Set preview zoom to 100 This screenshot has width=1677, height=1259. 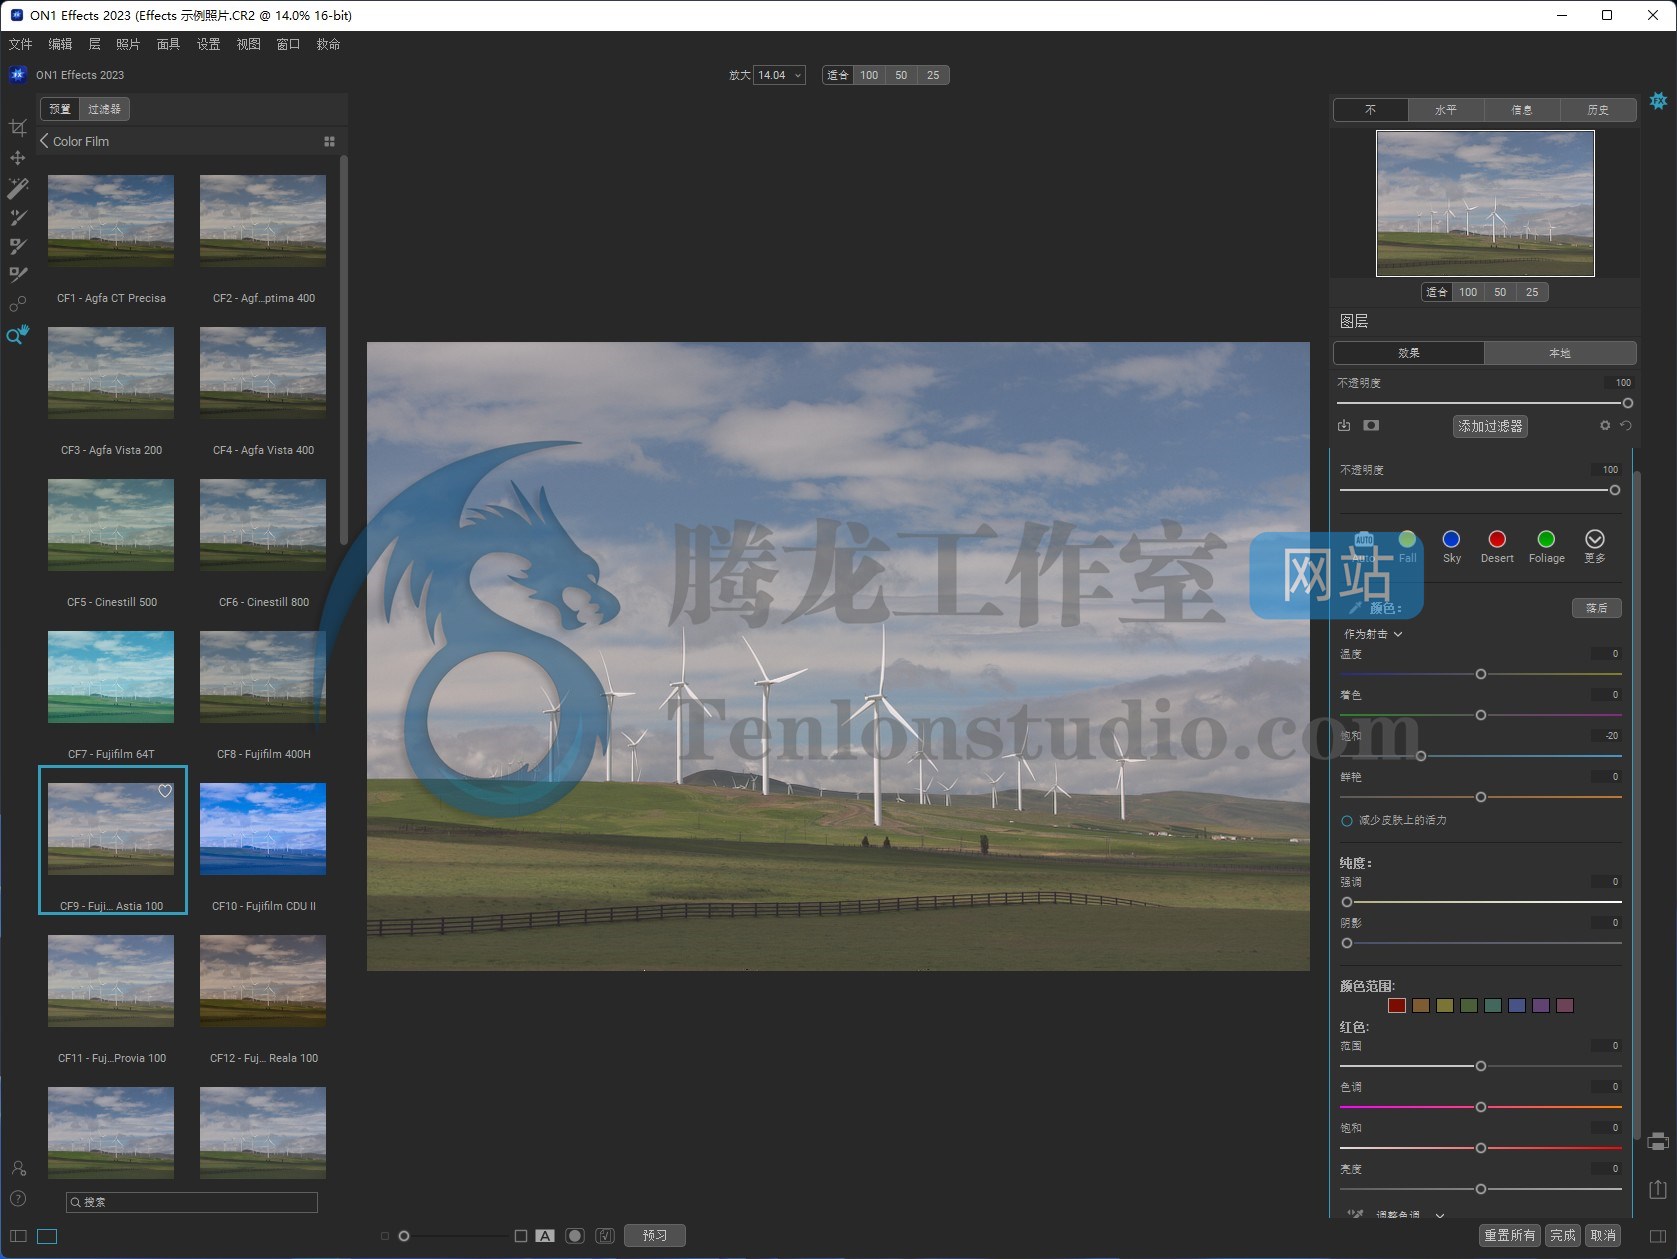point(869,75)
